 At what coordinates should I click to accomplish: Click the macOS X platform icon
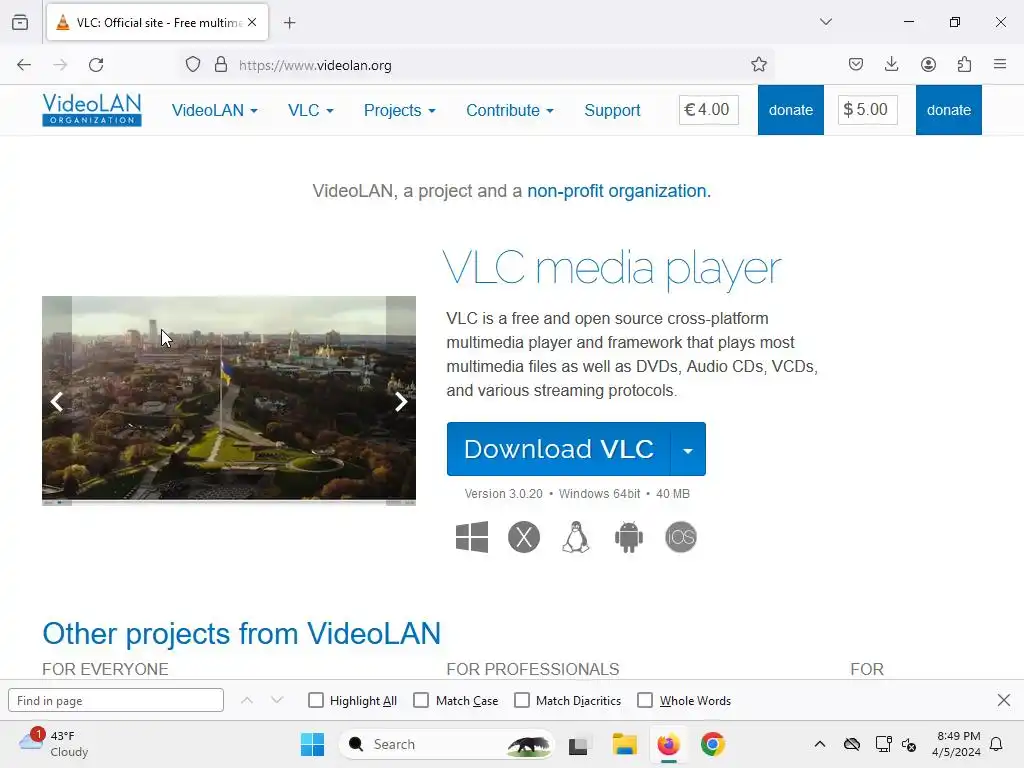[524, 537]
